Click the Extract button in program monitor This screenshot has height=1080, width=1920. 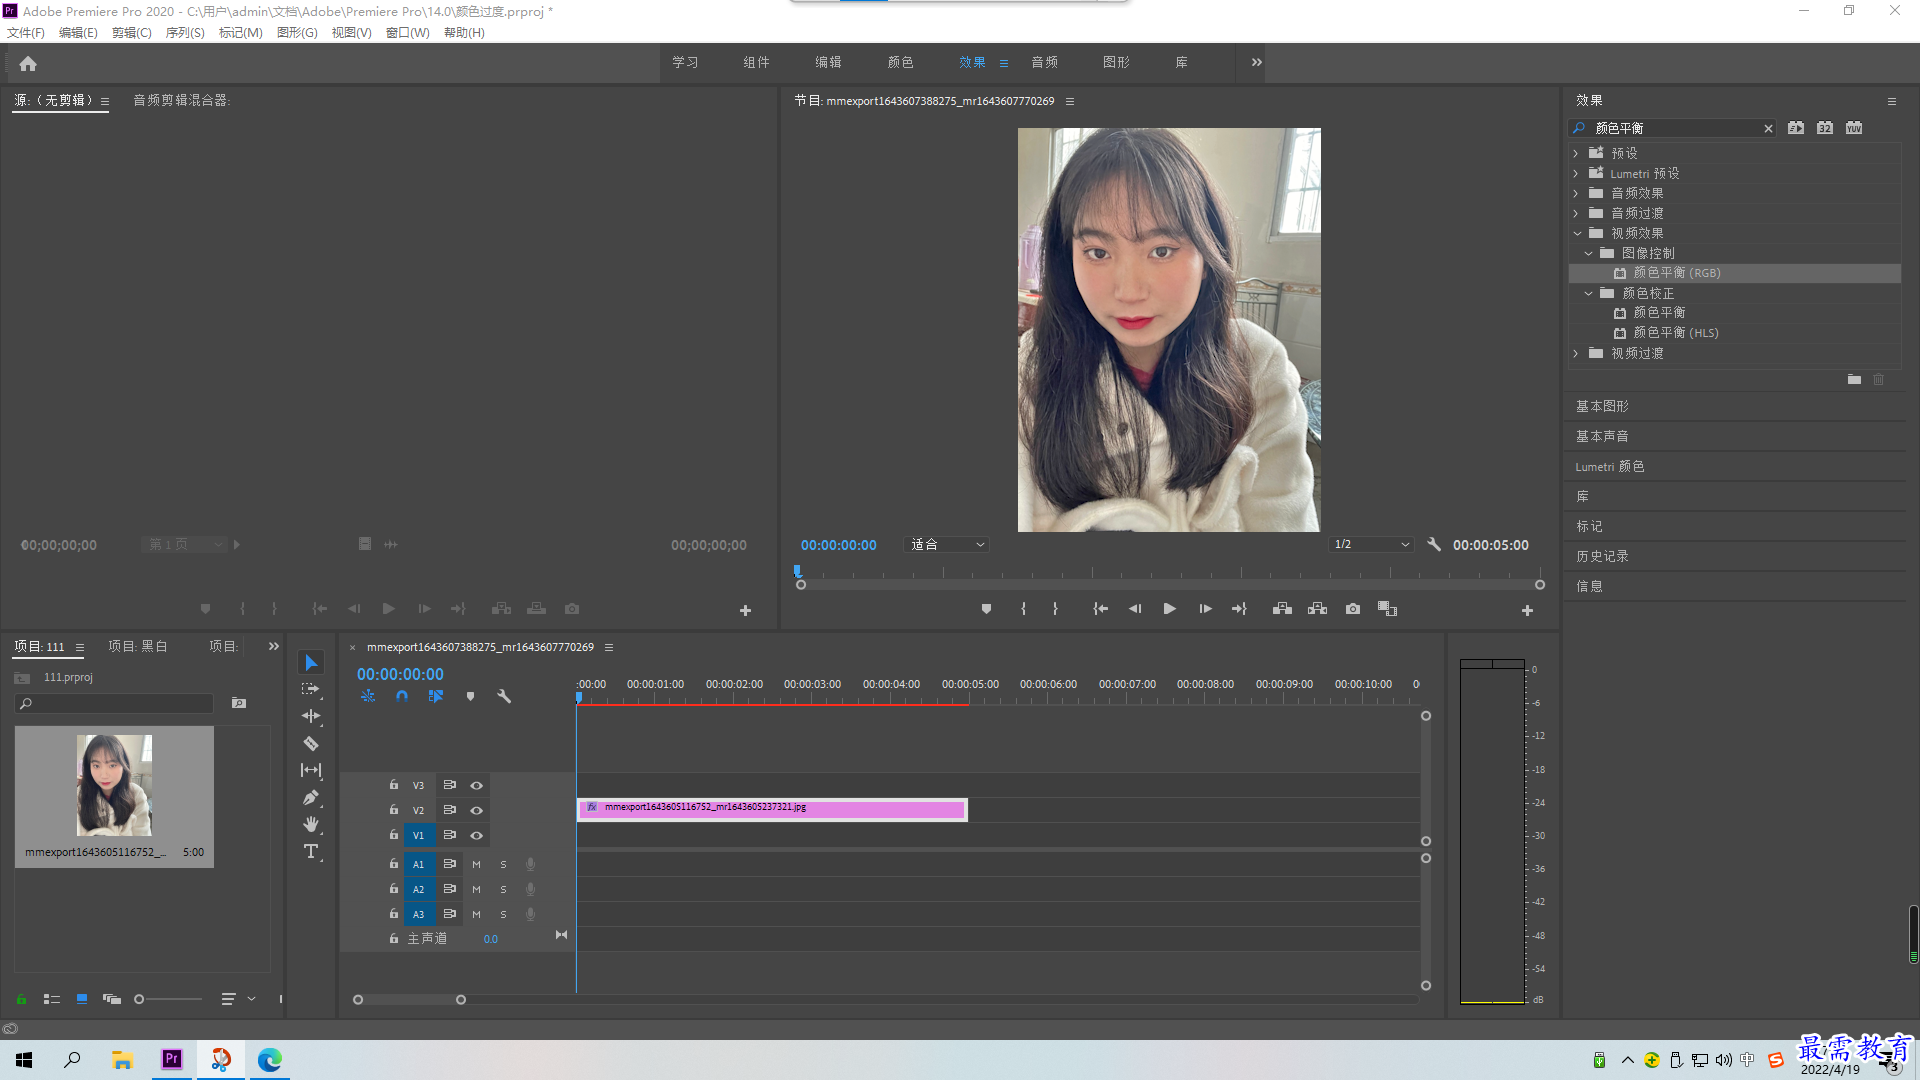[x=1317, y=609]
